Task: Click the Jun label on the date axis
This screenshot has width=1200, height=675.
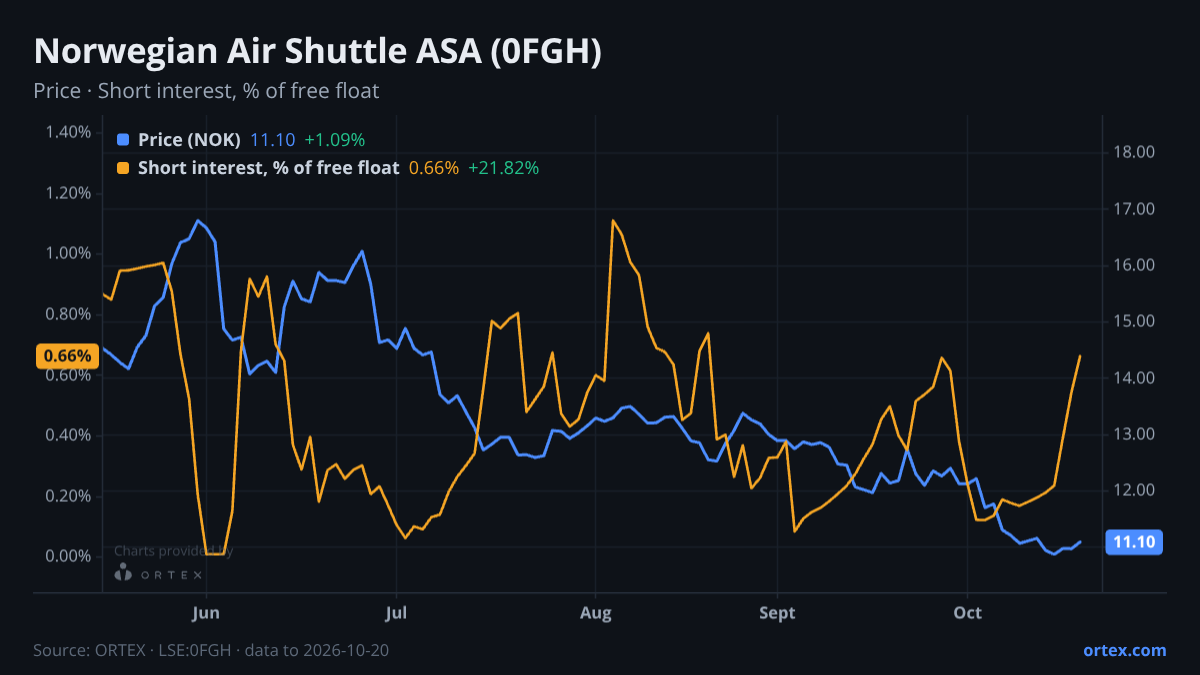Action: point(205,613)
